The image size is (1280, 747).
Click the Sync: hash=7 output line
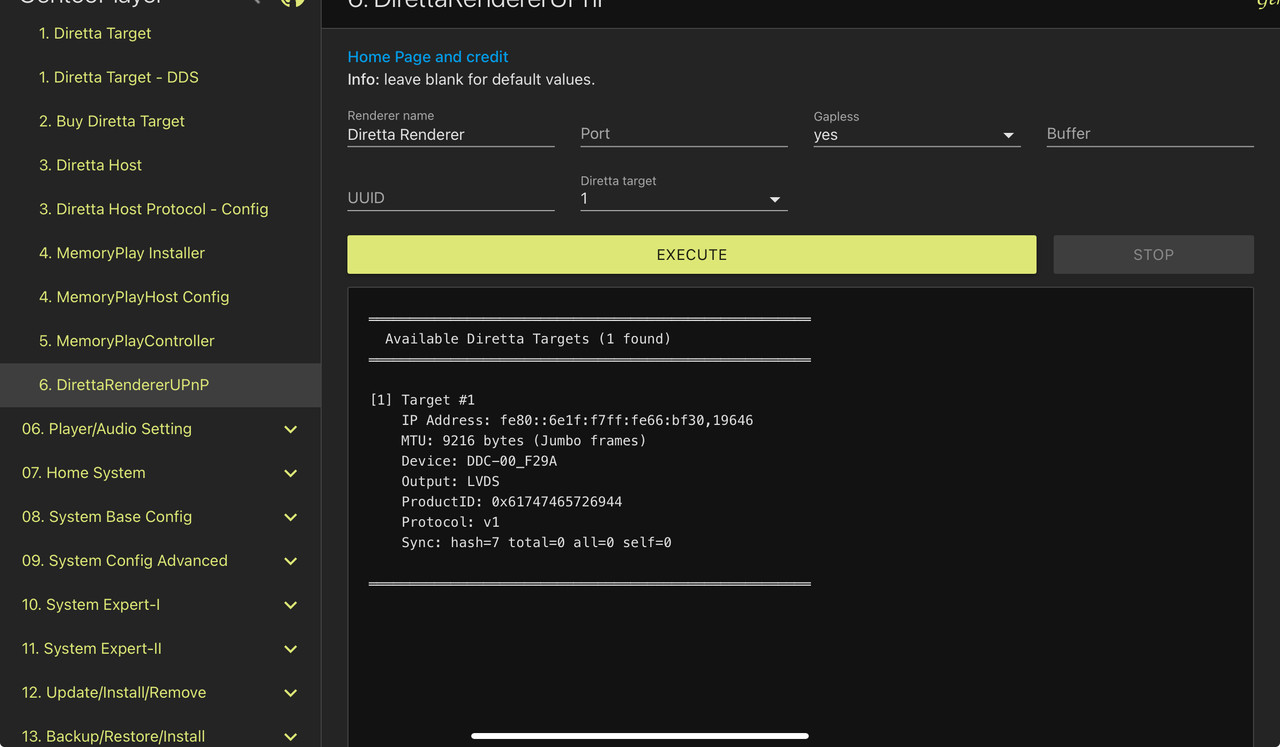(536, 542)
